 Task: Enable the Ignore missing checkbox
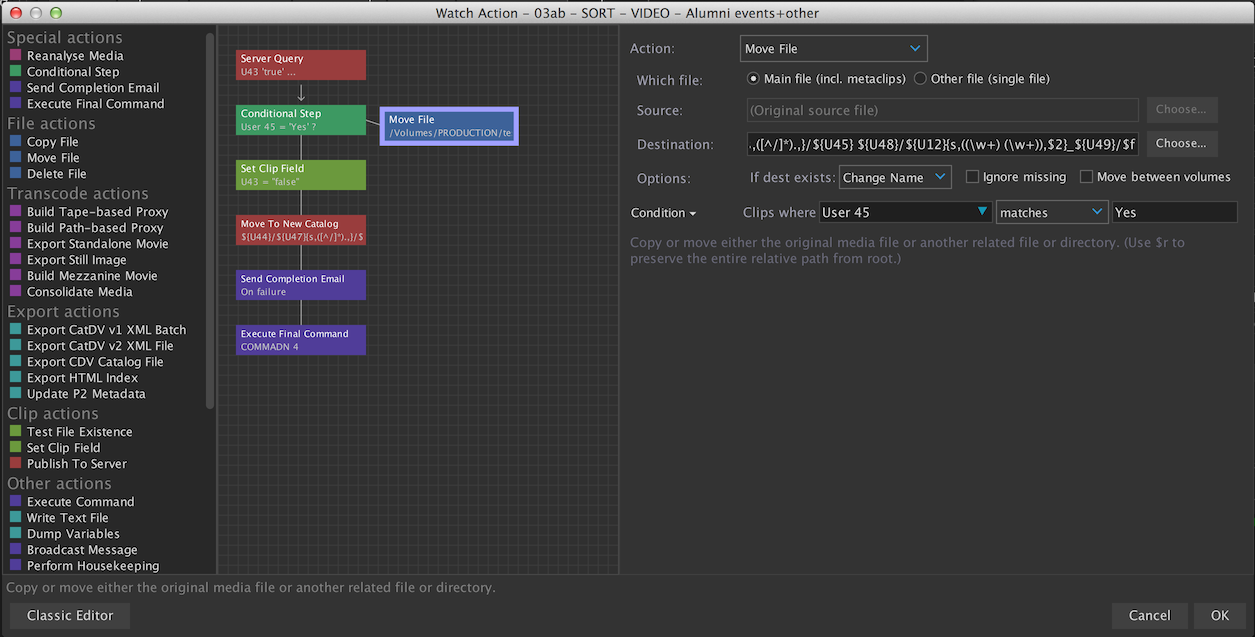point(972,177)
